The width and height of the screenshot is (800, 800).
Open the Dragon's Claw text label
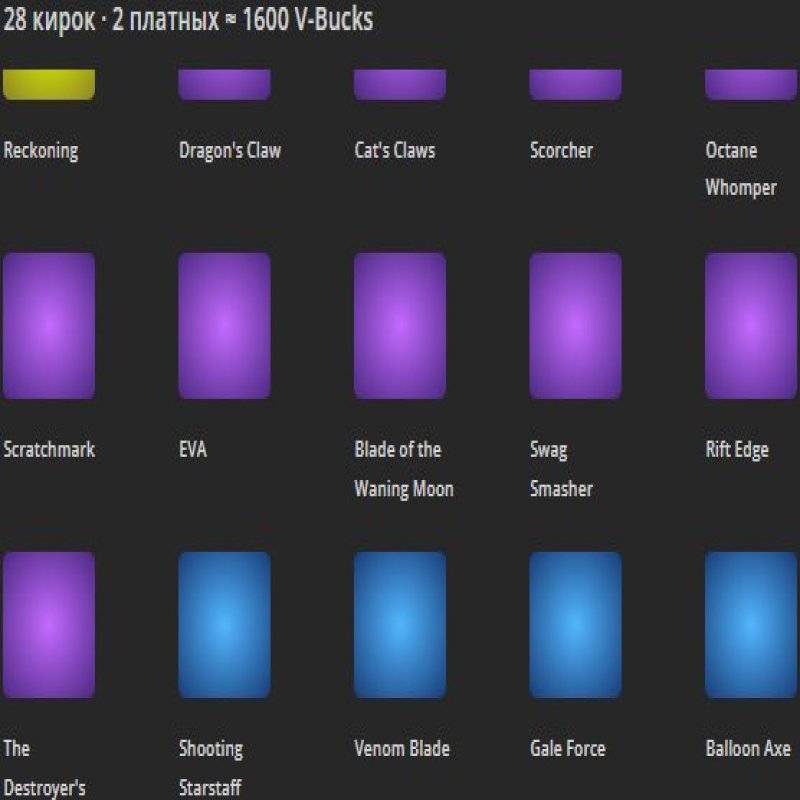point(230,151)
